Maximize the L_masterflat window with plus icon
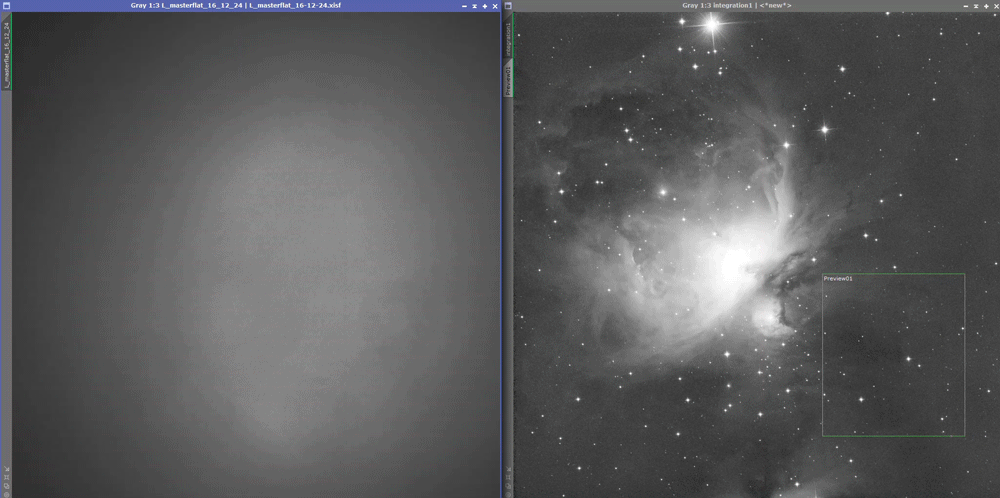 485,6
